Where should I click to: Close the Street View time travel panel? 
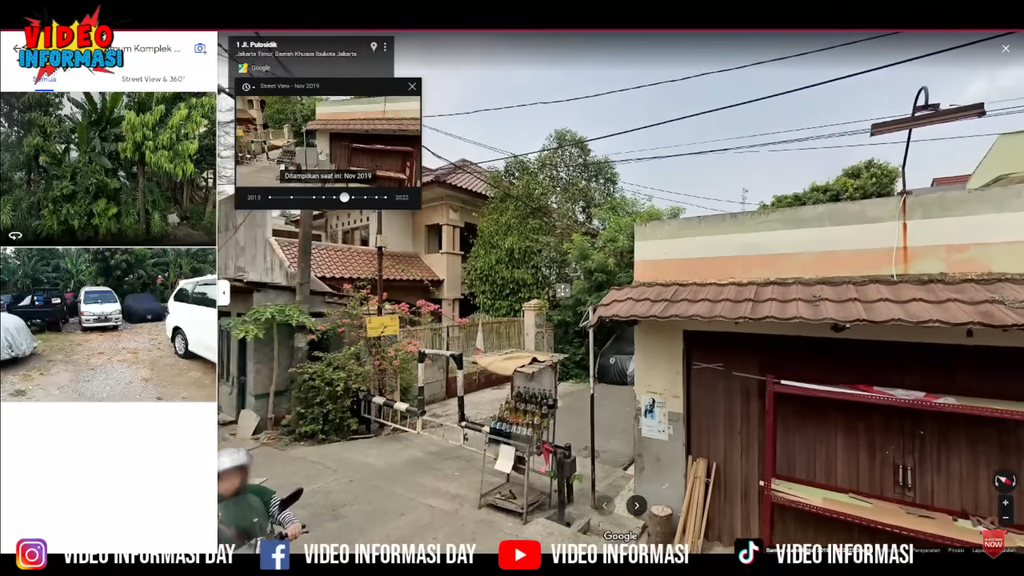[x=412, y=87]
